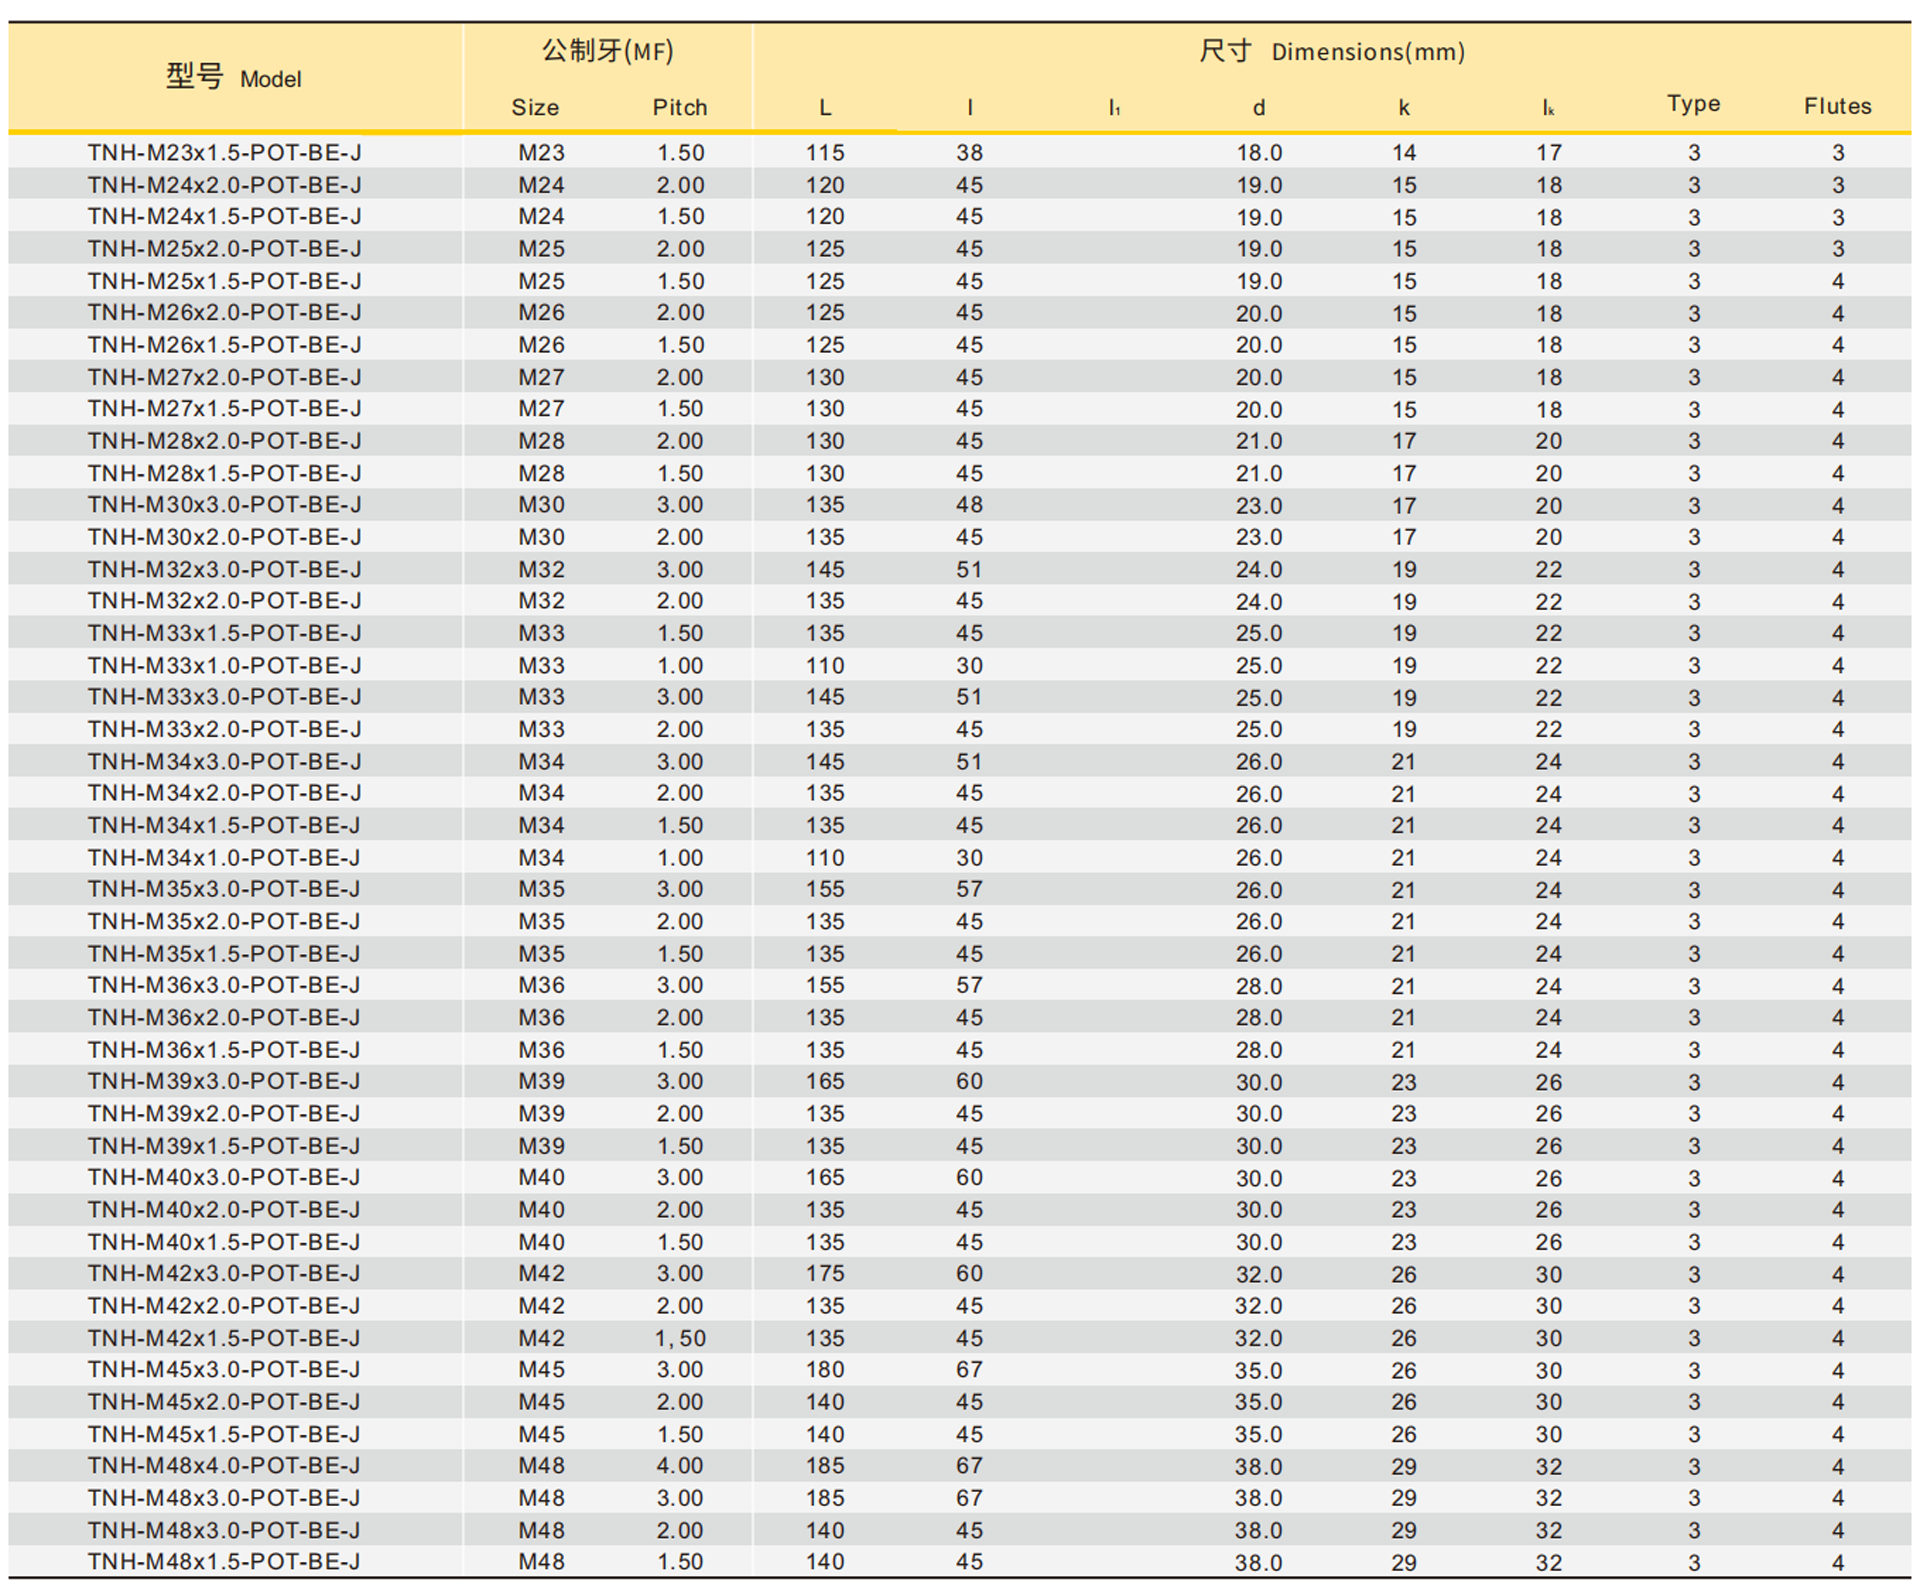This screenshot has width=1920, height=1587.
Task: Click model TNH-M48x1.5-POT-BE-J in last row
Action: click(x=224, y=1561)
